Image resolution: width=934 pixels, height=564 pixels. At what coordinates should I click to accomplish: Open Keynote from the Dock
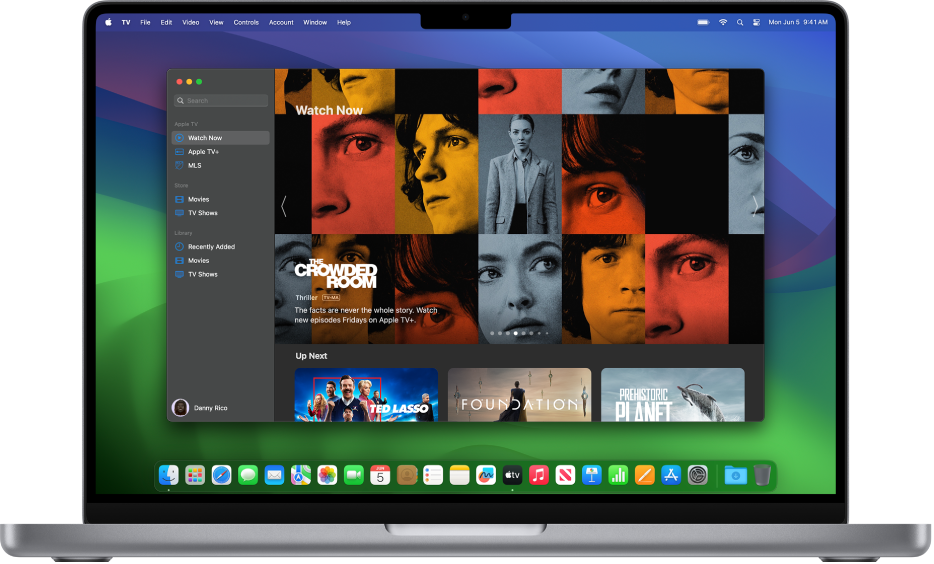591,475
